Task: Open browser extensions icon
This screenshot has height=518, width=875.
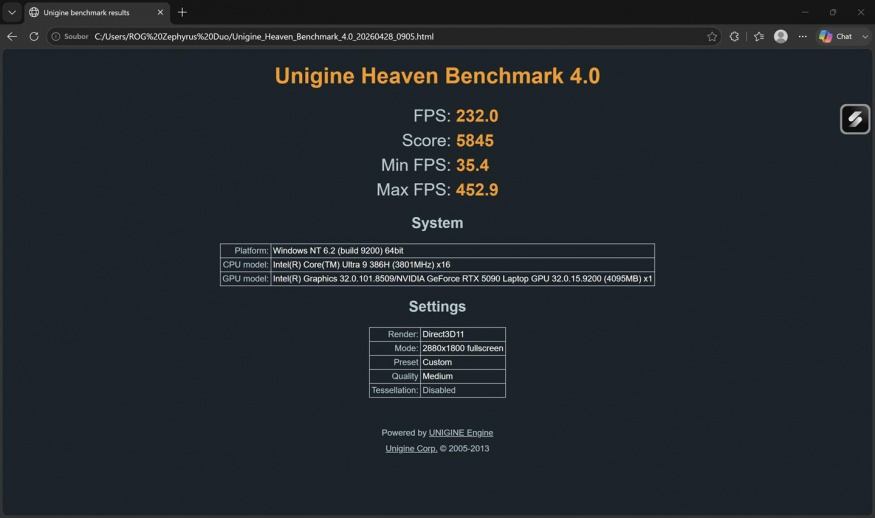Action: coord(734,36)
